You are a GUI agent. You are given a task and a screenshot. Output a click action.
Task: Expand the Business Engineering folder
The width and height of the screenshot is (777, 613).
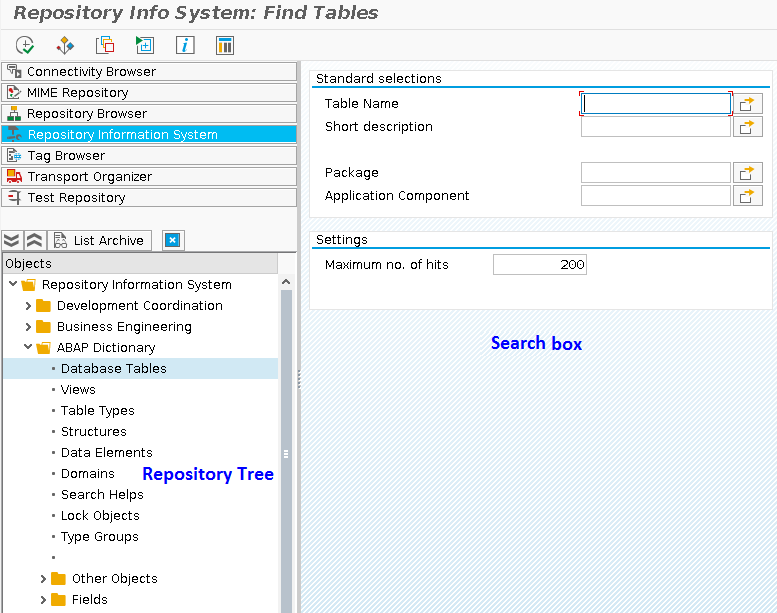(28, 327)
